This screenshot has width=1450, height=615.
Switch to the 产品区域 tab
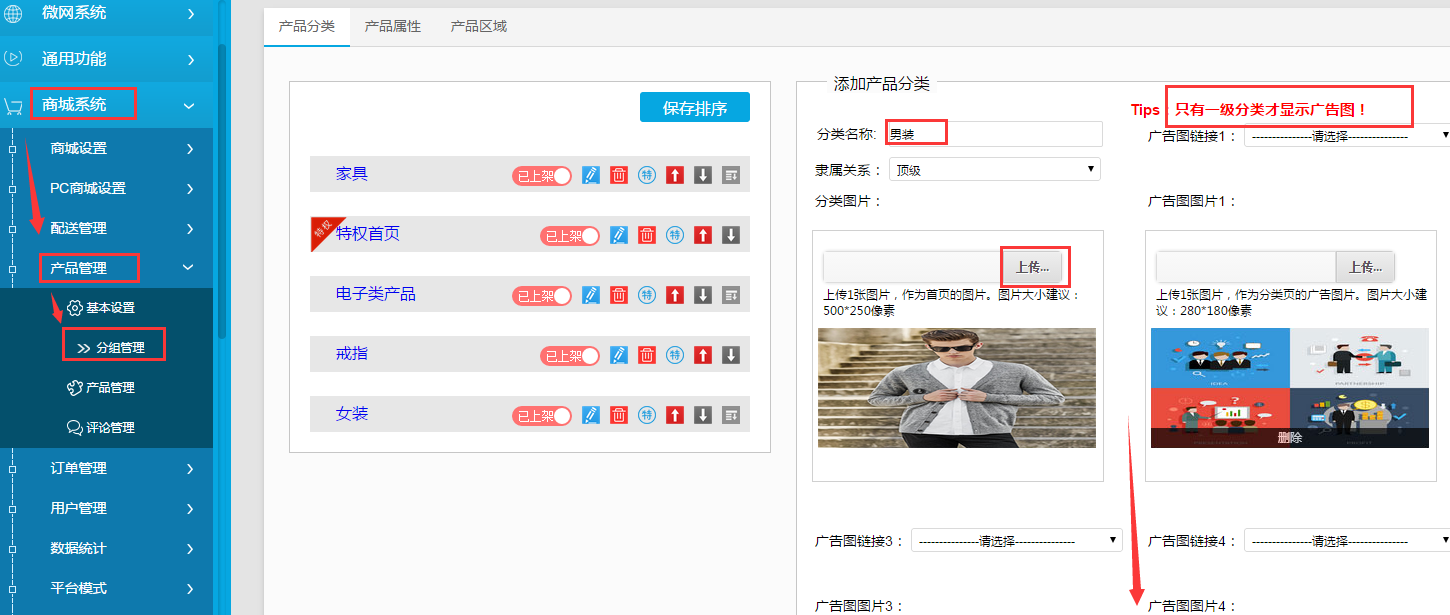[x=479, y=26]
